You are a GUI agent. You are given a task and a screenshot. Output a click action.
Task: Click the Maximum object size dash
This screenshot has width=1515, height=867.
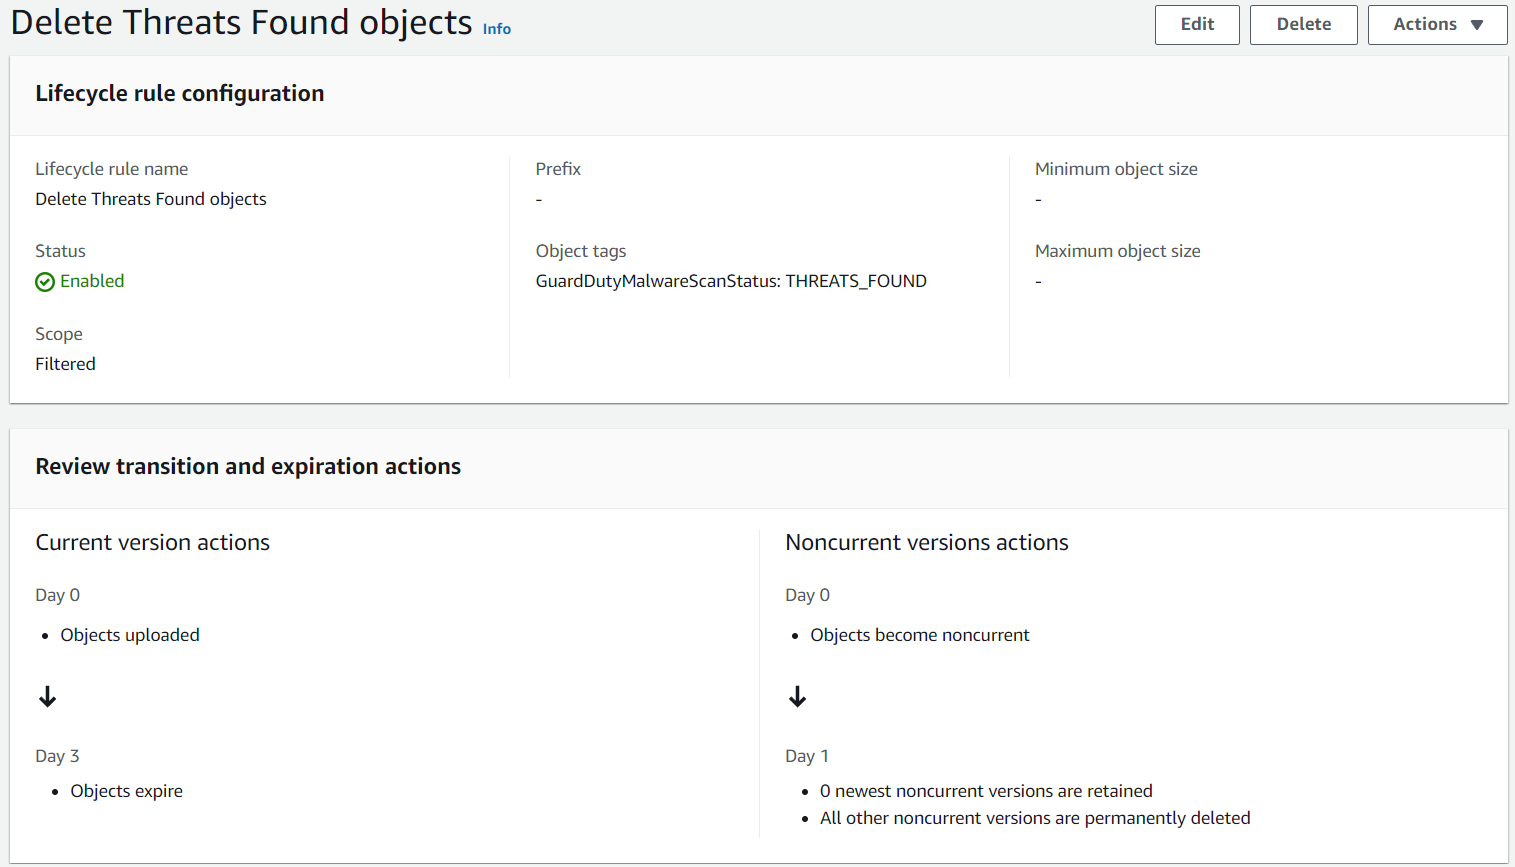coord(1038,281)
